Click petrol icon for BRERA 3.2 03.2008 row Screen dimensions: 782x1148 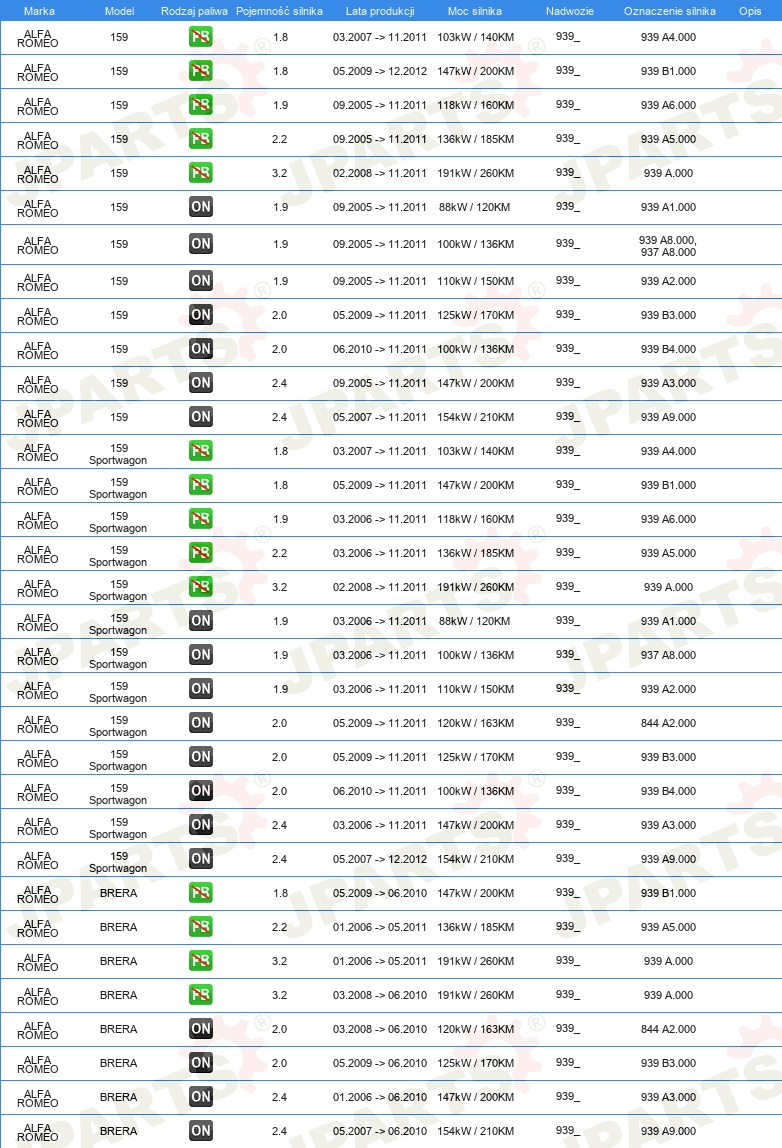click(201, 995)
